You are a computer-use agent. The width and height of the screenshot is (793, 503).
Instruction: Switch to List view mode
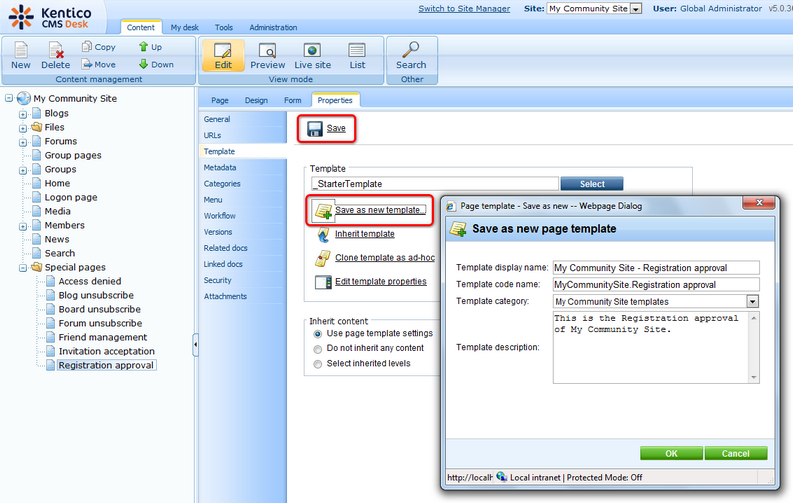tap(357, 56)
